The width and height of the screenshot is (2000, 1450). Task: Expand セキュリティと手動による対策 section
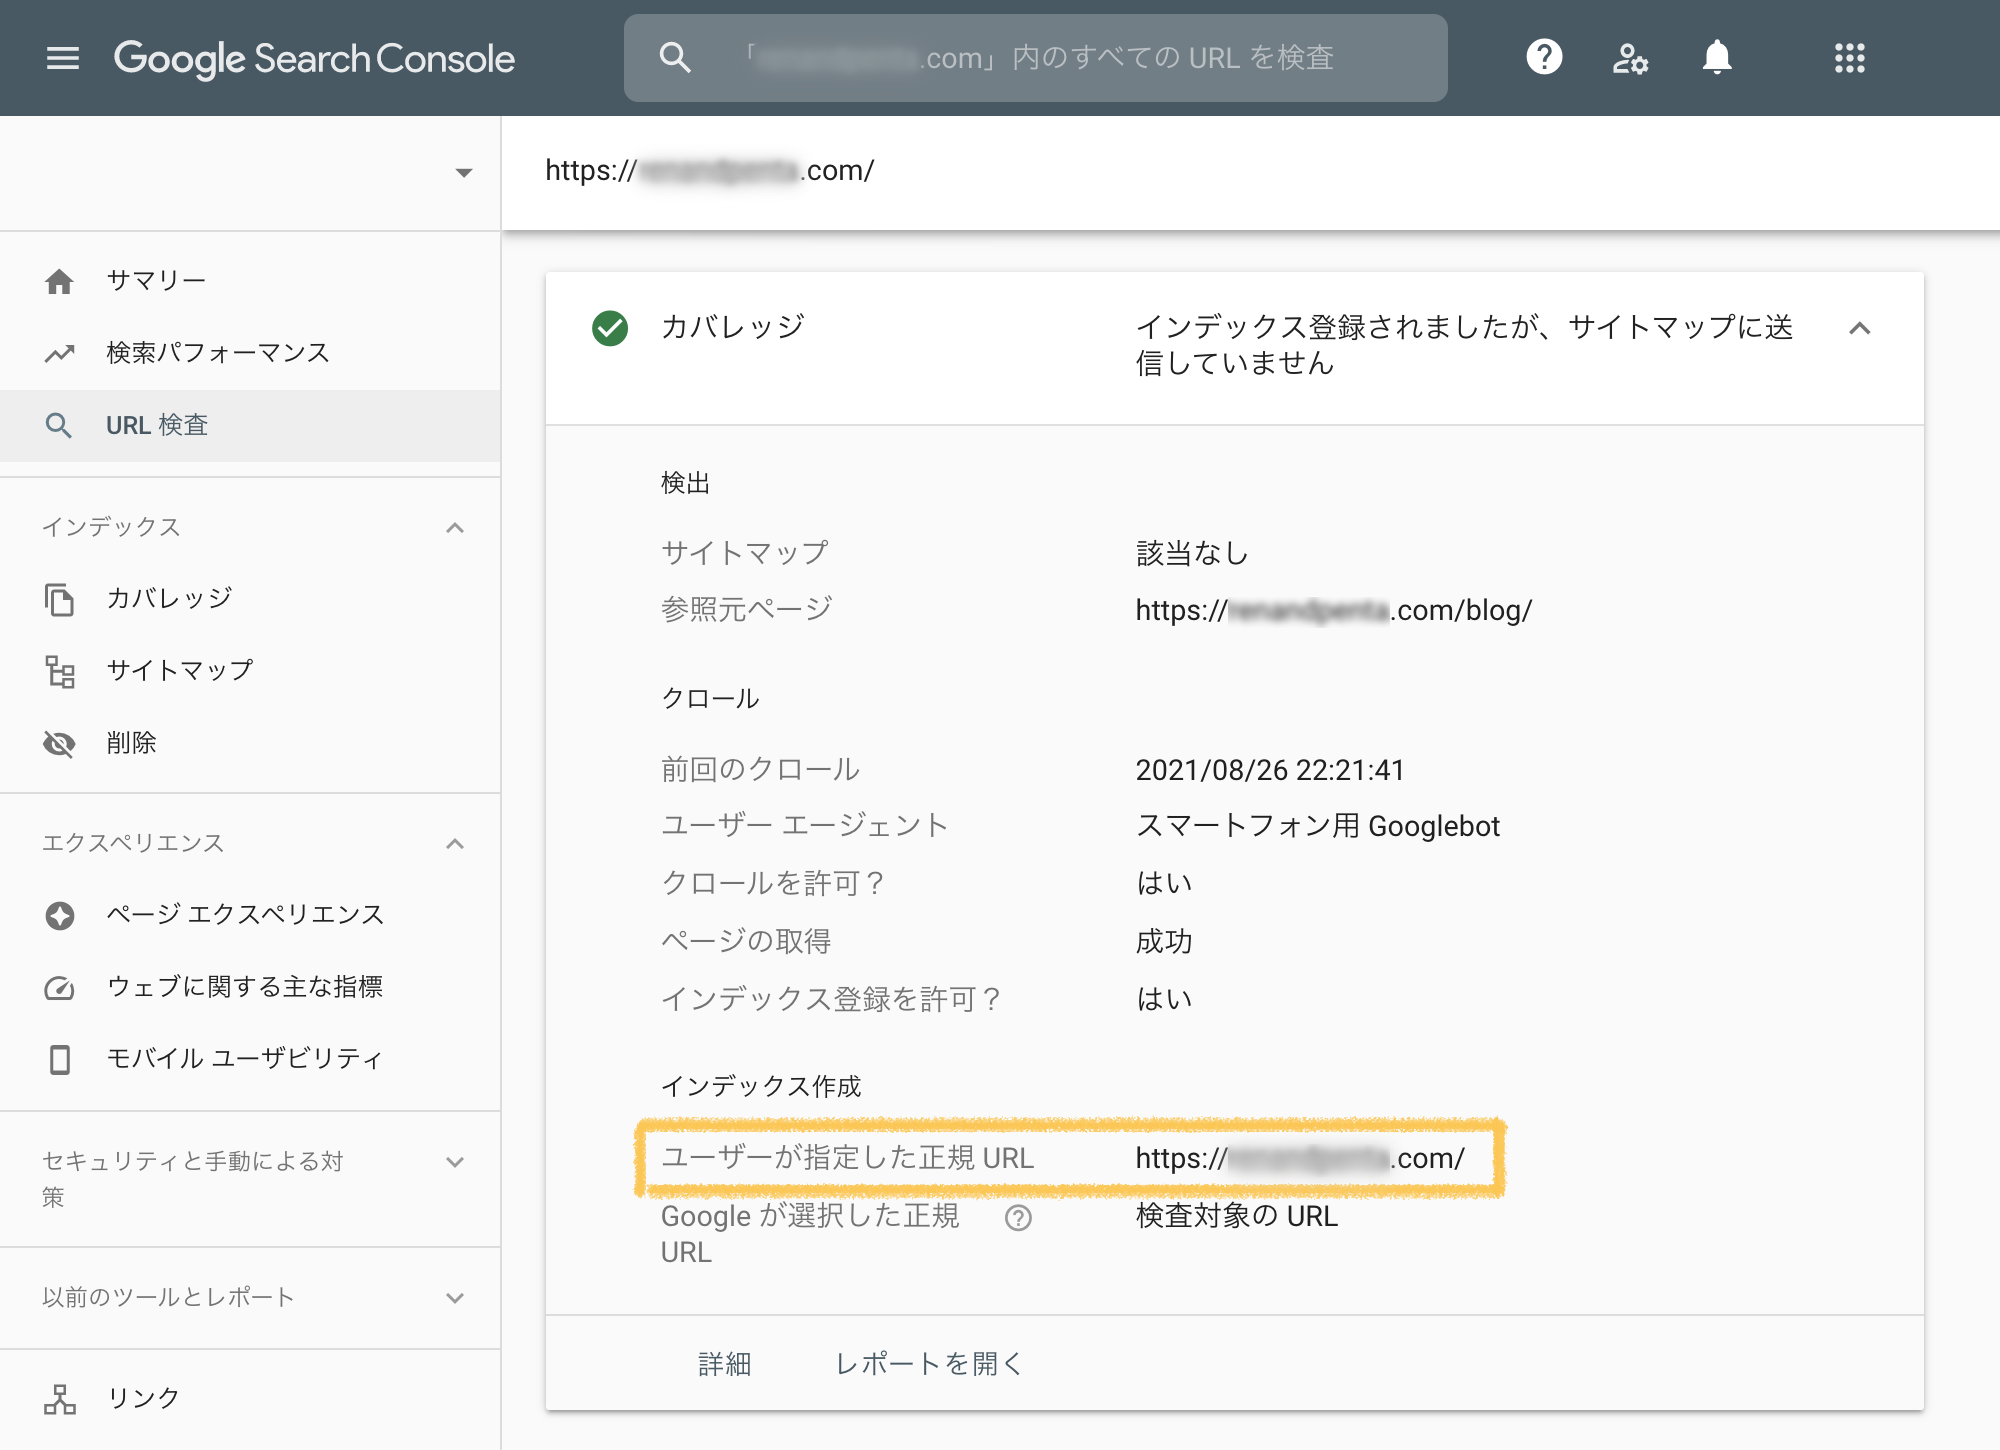coord(455,1162)
